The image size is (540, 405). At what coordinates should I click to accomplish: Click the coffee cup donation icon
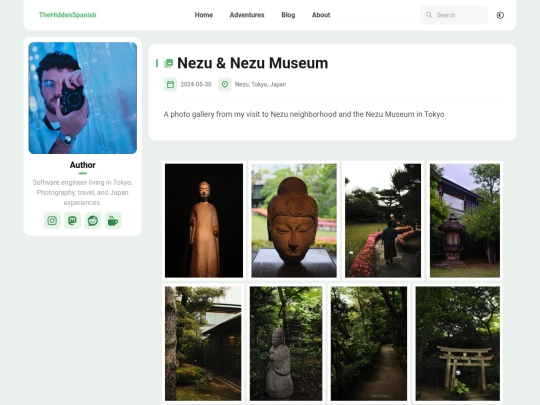[113, 220]
